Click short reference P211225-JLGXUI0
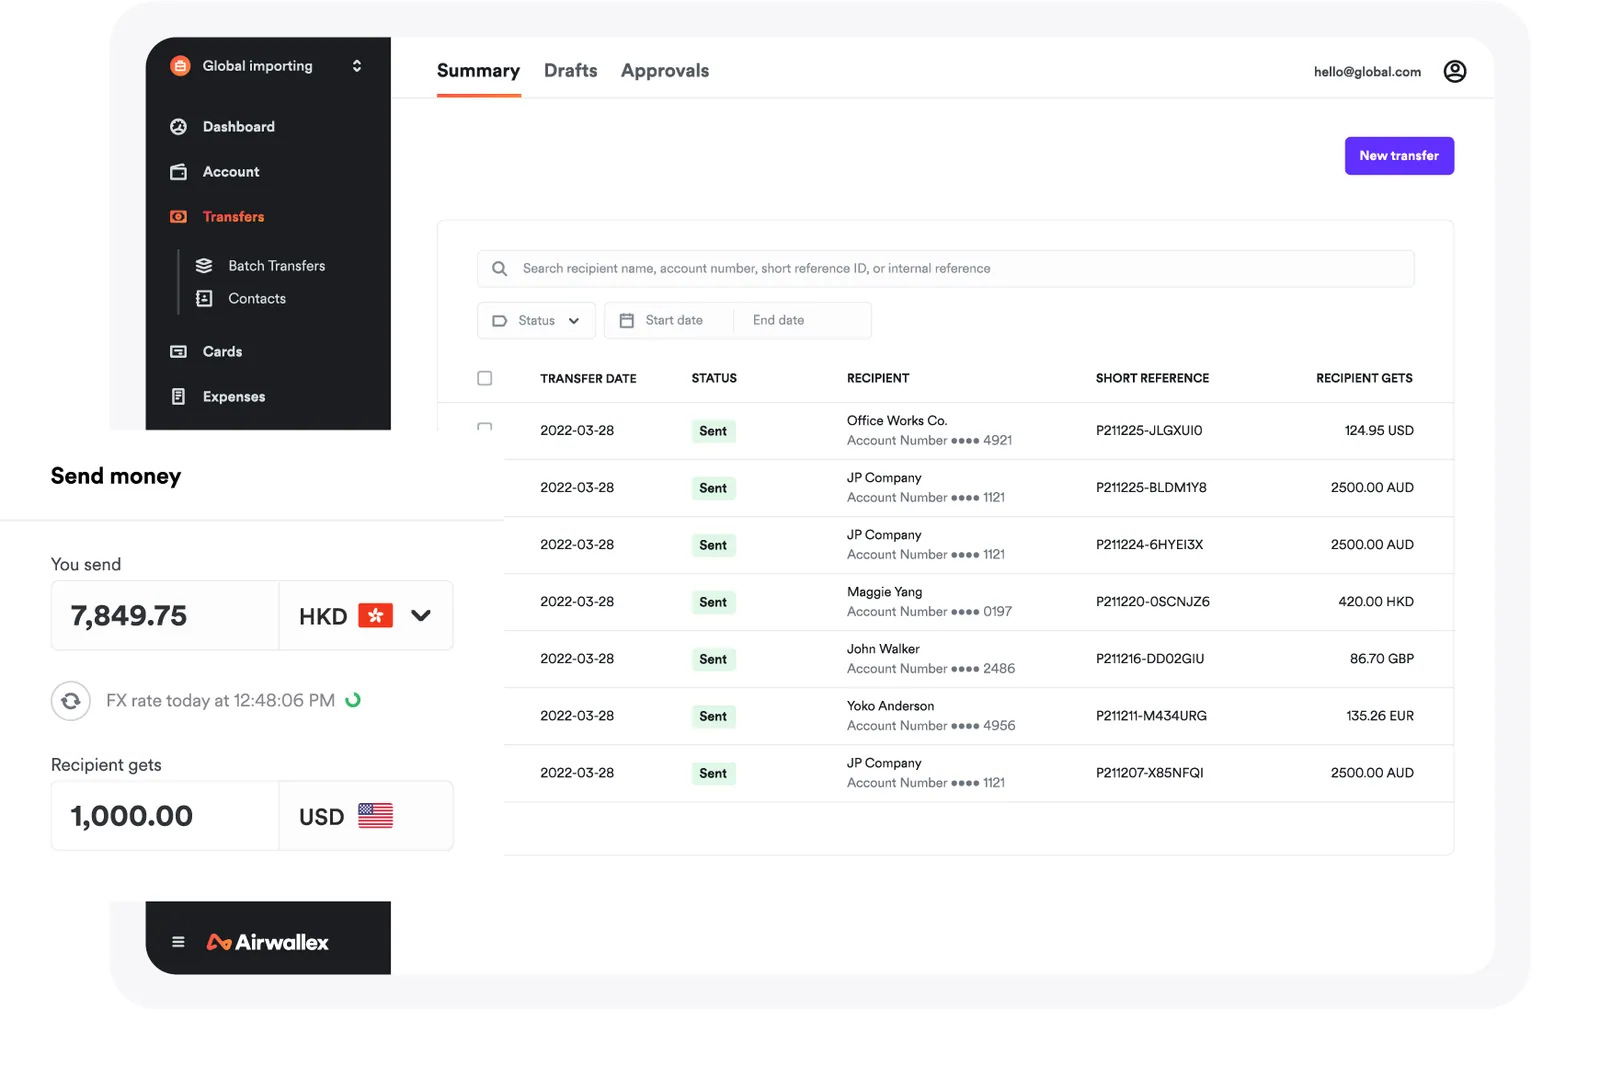 pos(1149,431)
